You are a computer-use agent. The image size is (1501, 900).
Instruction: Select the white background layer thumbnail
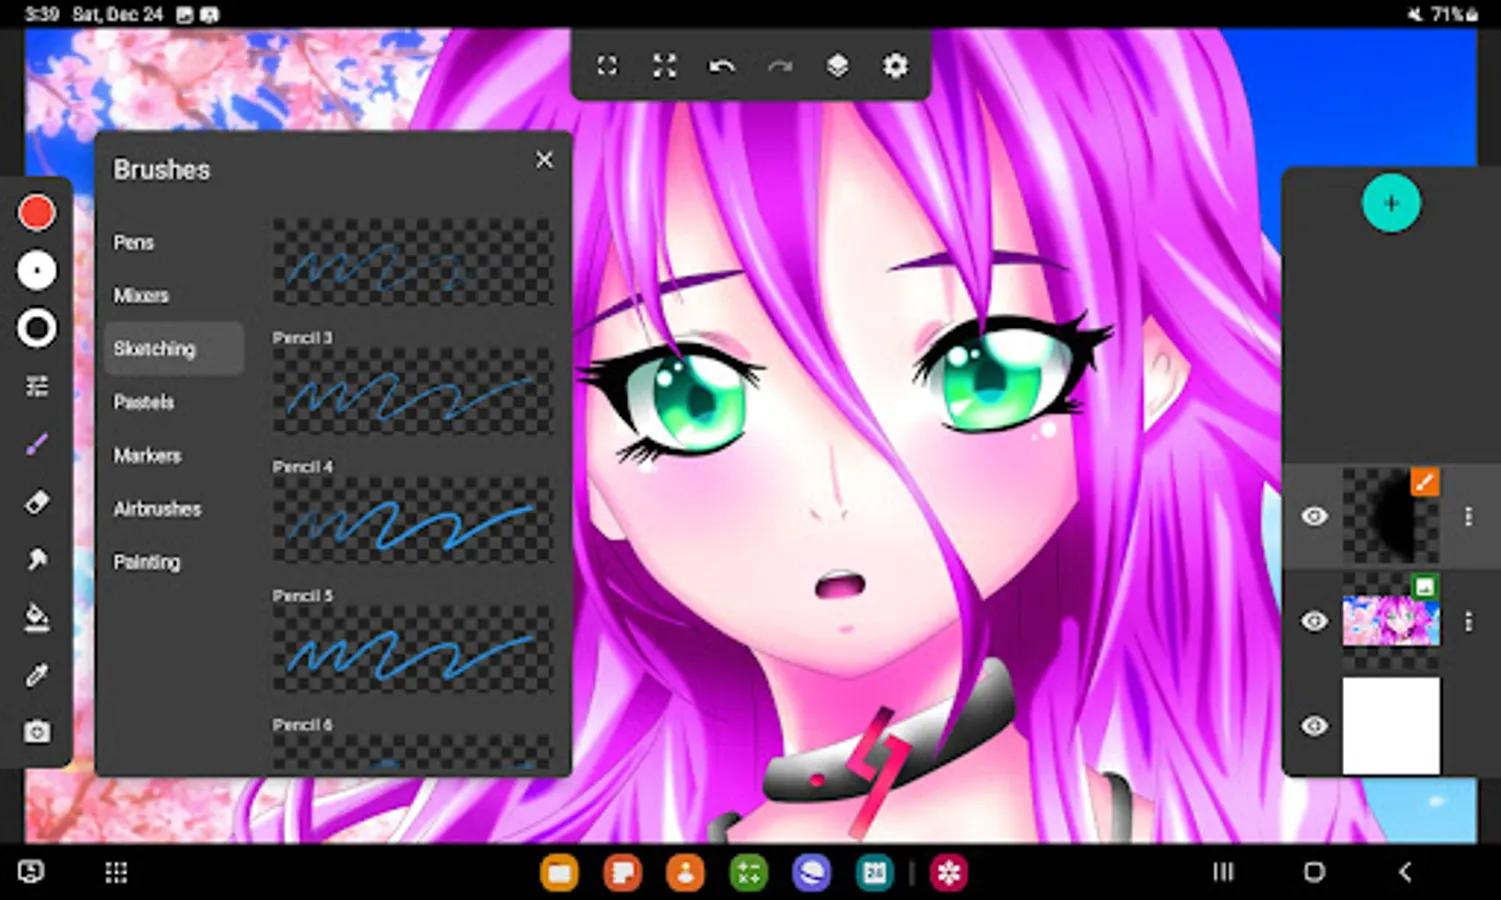point(1391,725)
